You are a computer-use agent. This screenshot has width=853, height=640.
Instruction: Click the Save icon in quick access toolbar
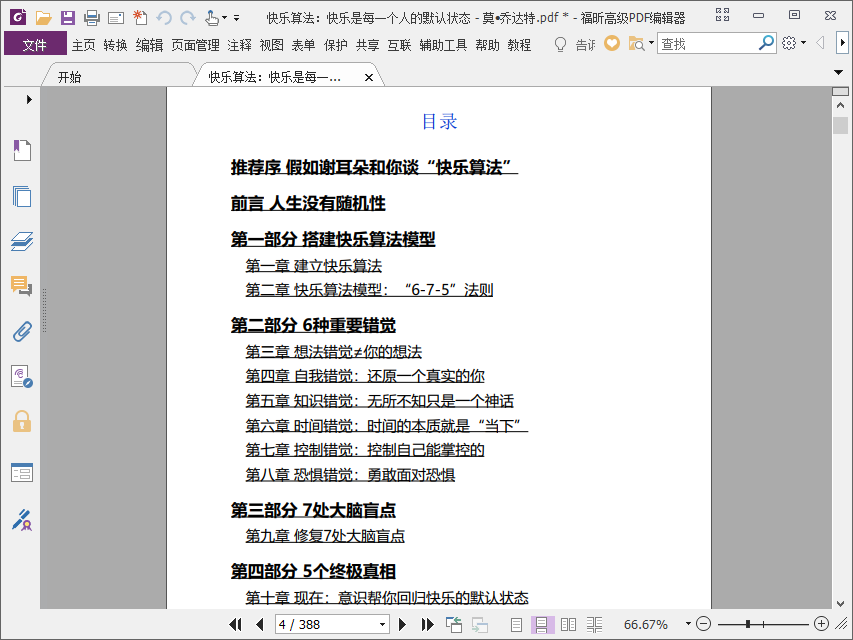(x=67, y=18)
